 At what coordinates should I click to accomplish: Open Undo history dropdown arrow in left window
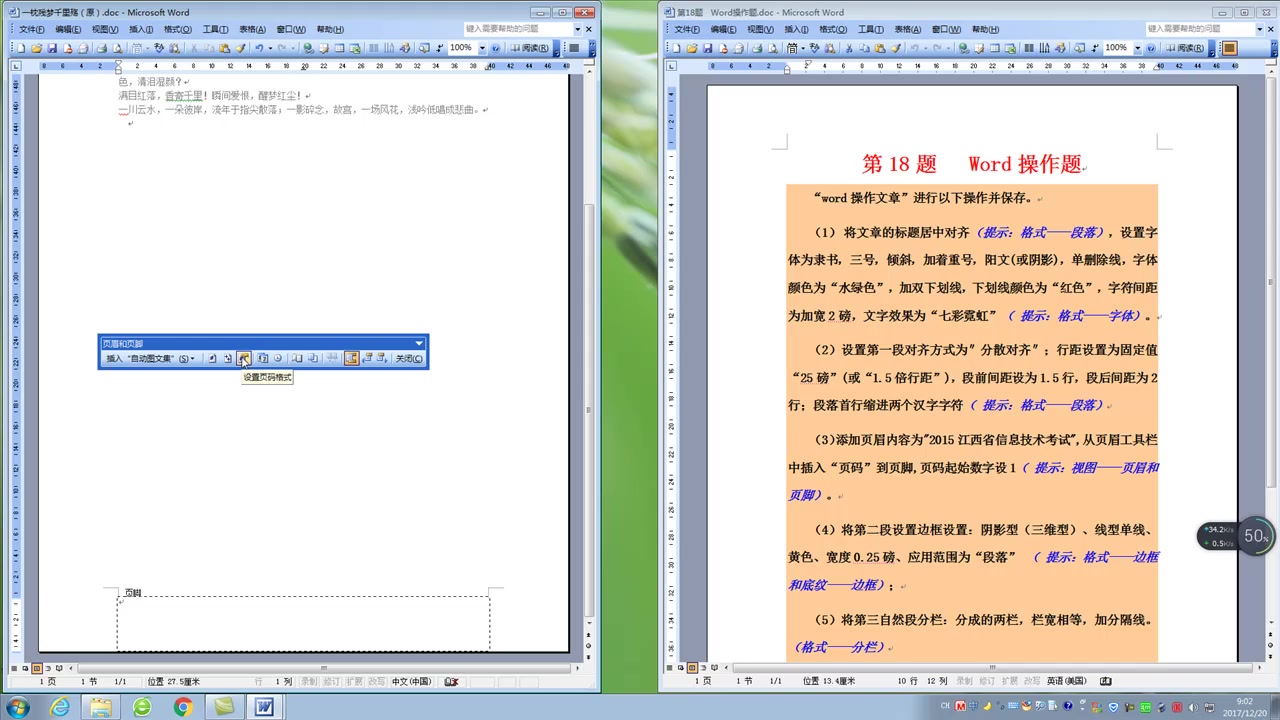pyautogui.click(x=270, y=48)
